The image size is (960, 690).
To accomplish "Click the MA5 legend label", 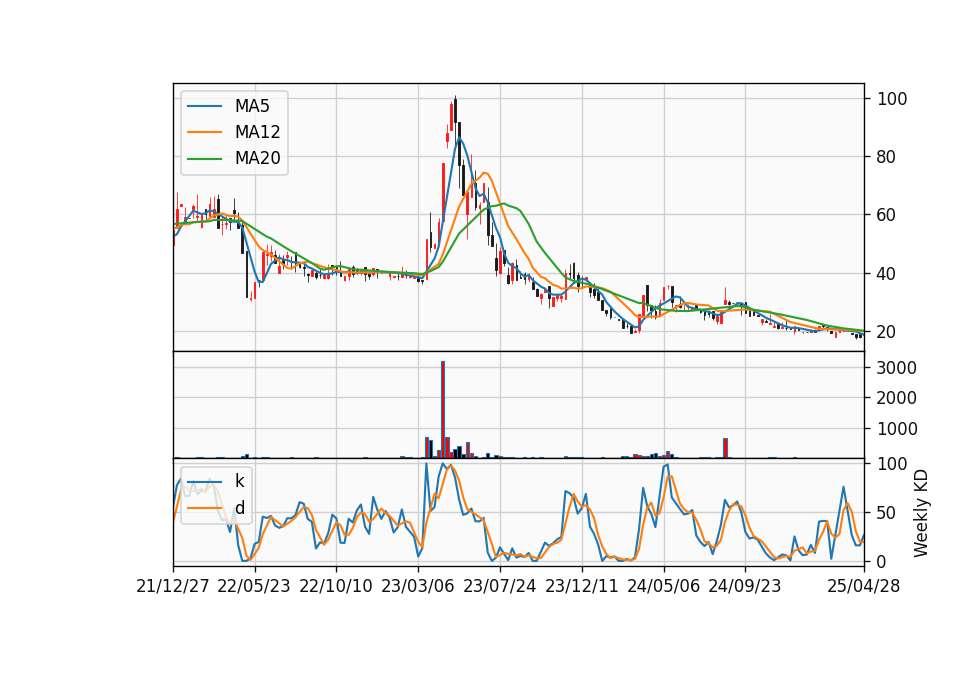I will click(x=252, y=106).
